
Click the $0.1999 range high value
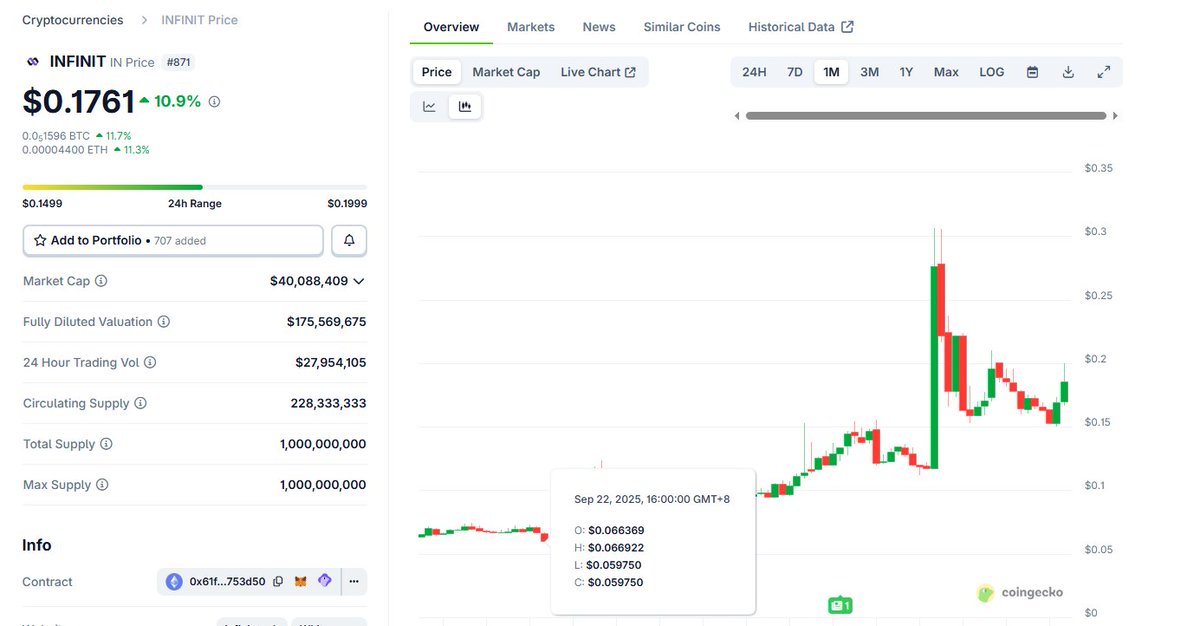coord(347,203)
